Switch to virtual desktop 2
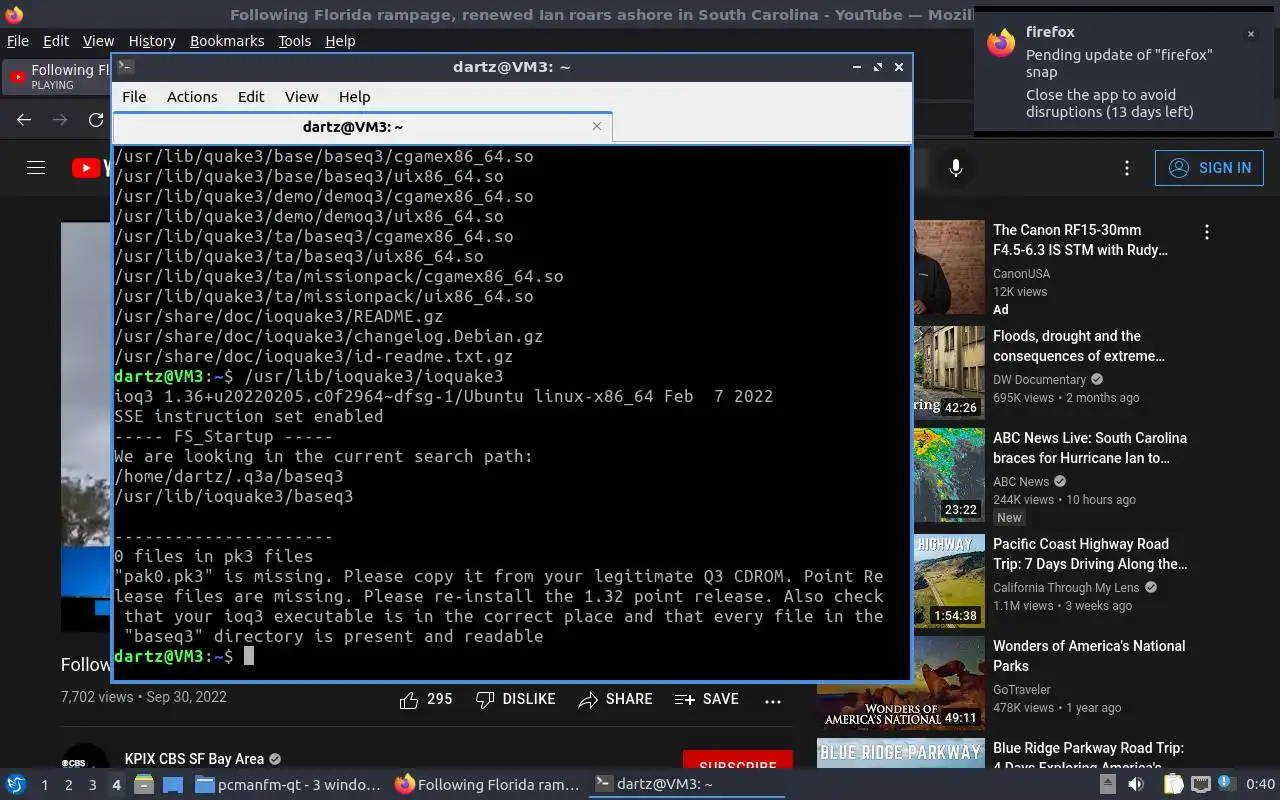This screenshot has width=1280, height=800. coord(69,785)
